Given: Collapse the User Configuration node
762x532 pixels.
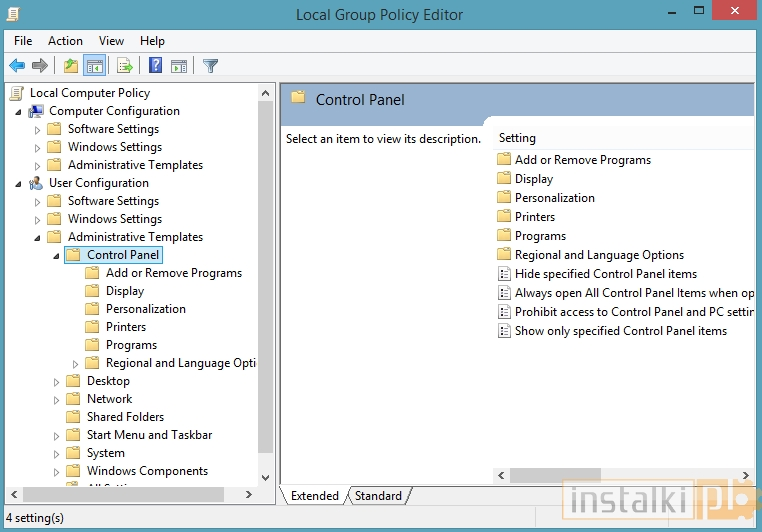Looking at the screenshot, I should pyautogui.click(x=18, y=184).
